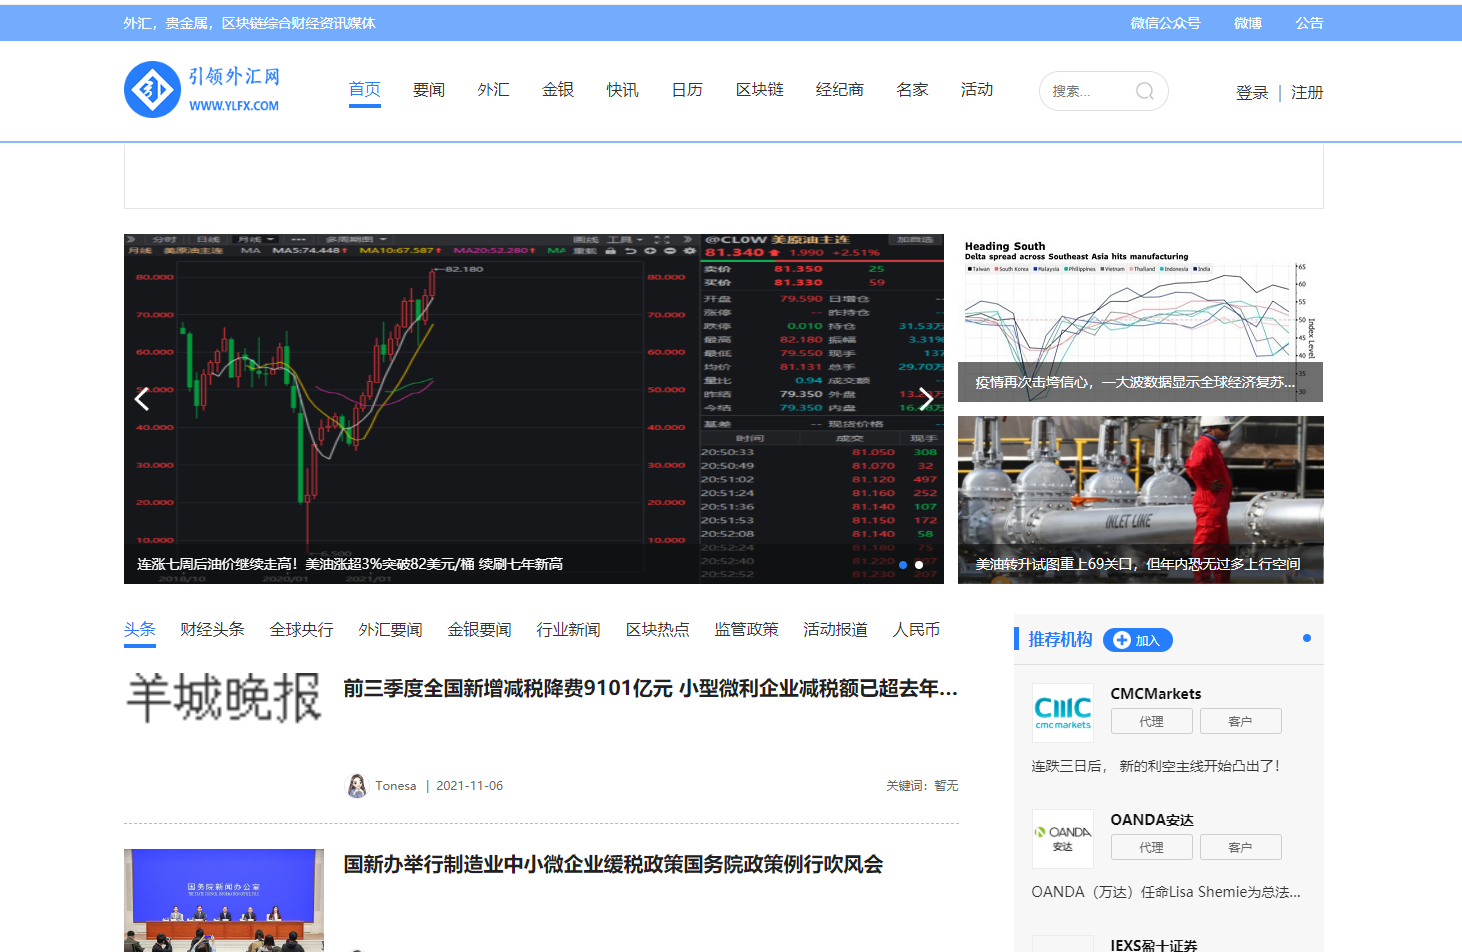This screenshot has height=952, width=1462.
Task: Open the 金银 nav item
Action: point(558,90)
